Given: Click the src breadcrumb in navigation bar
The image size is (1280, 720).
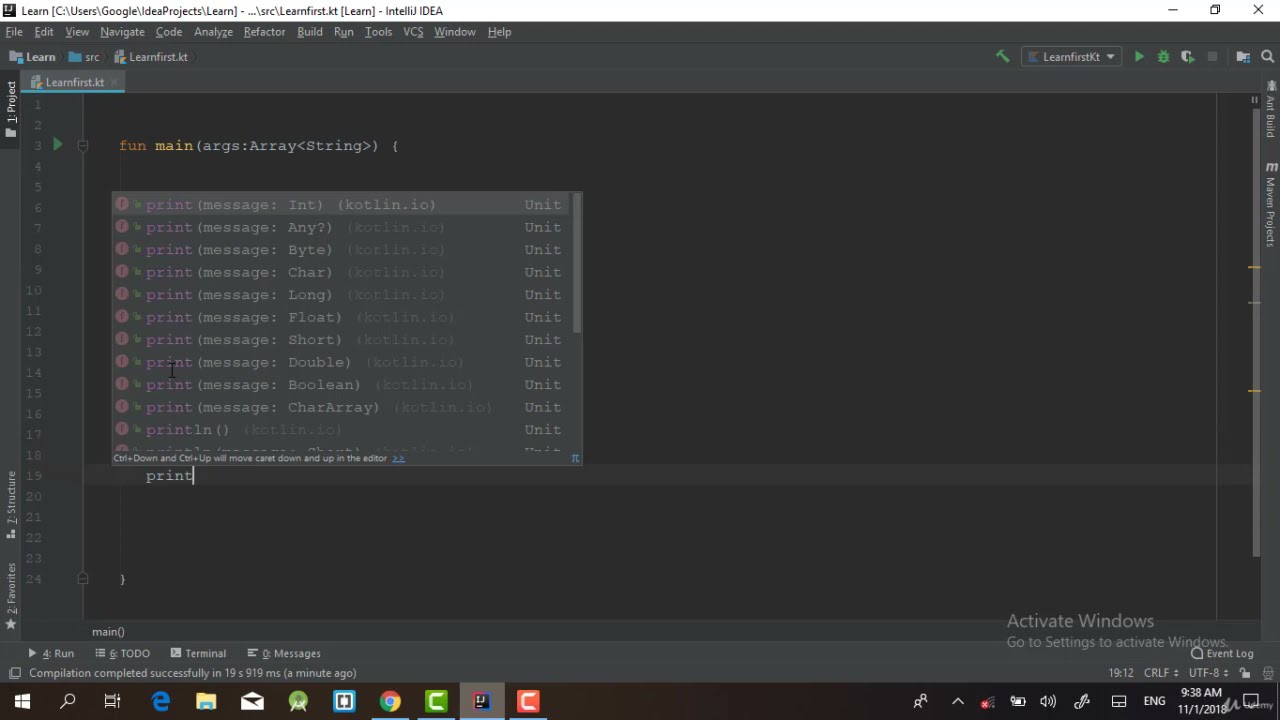Looking at the screenshot, I should (x=84, y=57).
